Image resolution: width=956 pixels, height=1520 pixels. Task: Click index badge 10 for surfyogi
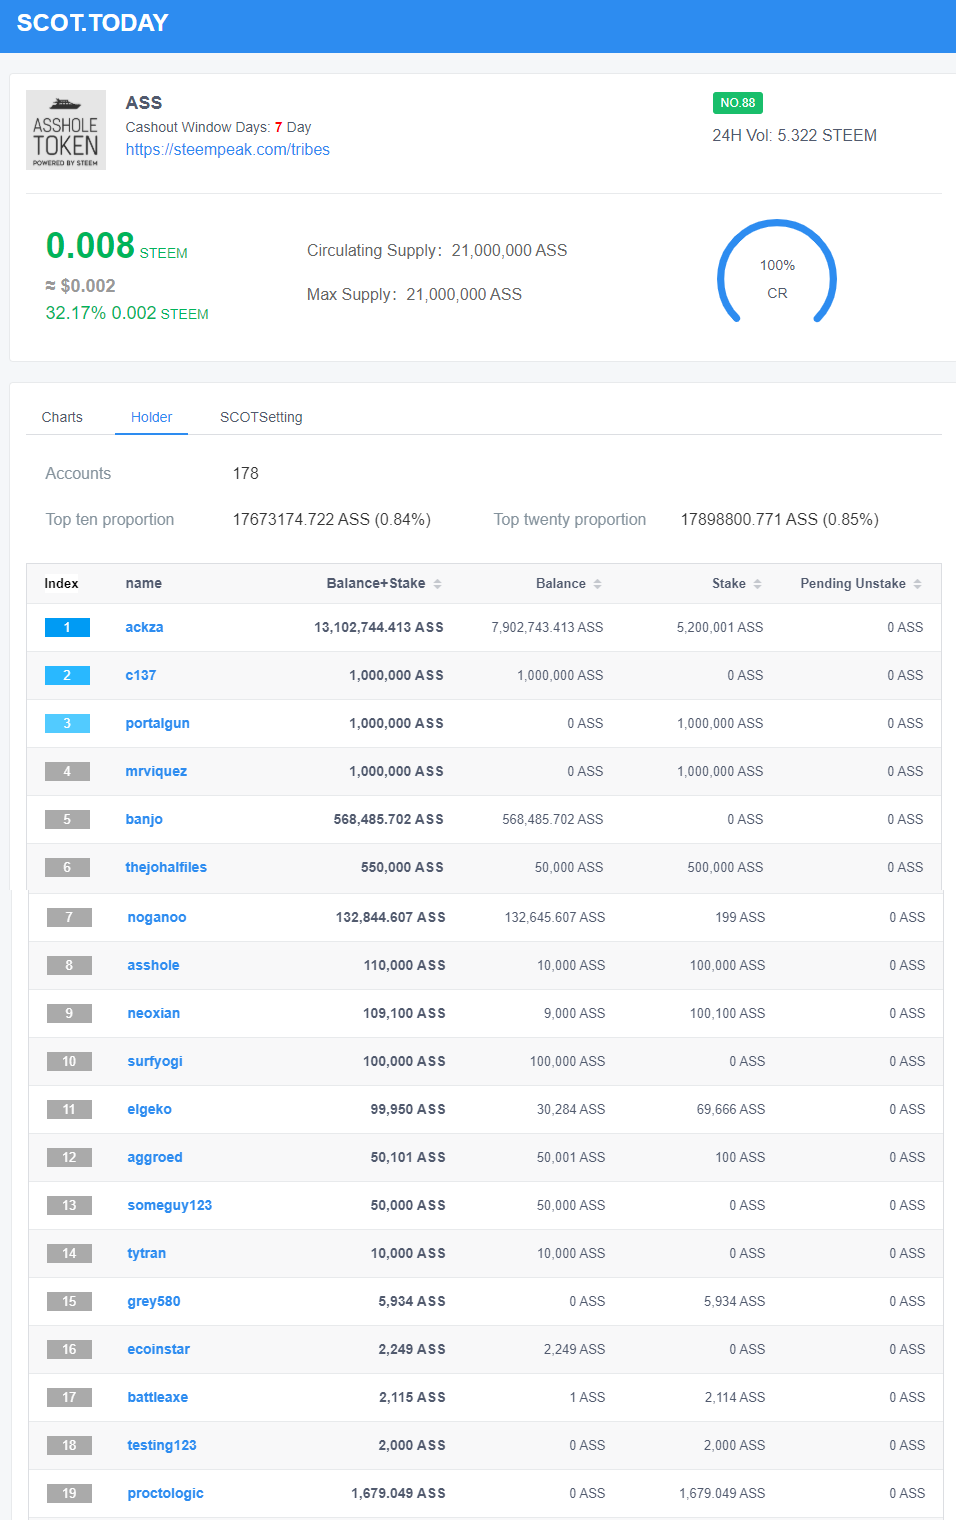[69, 1061]
